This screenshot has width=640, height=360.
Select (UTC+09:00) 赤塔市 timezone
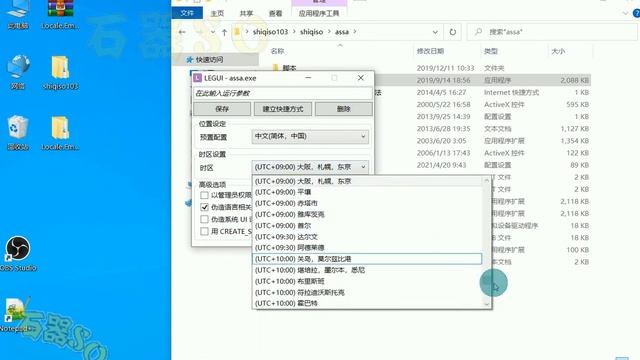[367, 203]
